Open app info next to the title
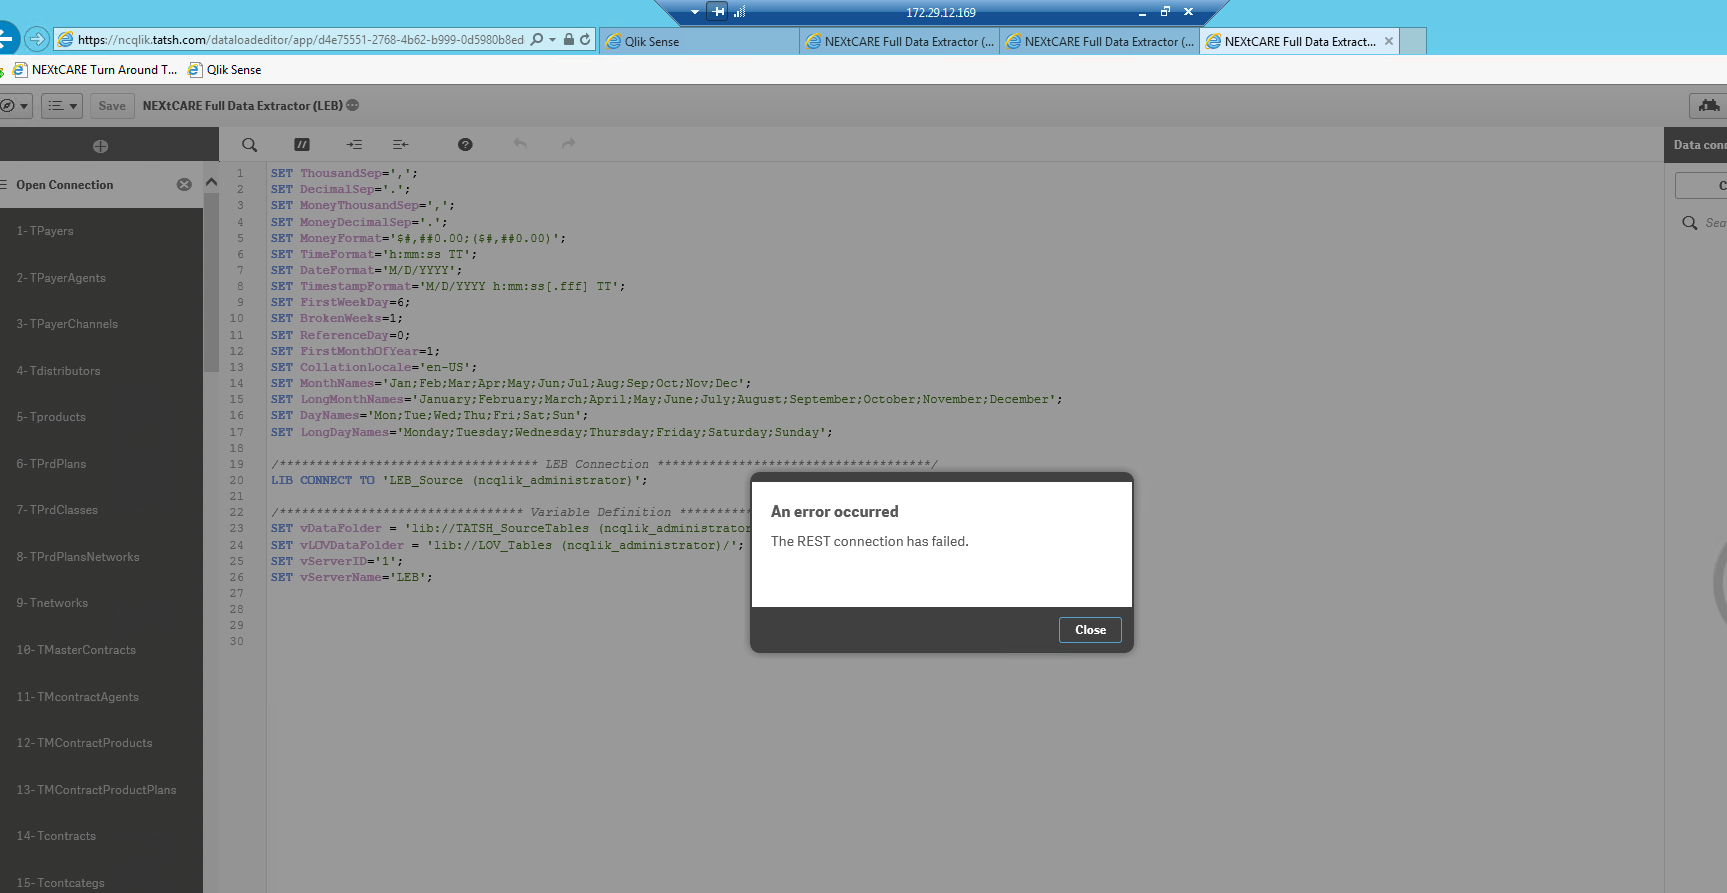The image size is (1727, 893). pyautogui.click(x=352, y=106)
